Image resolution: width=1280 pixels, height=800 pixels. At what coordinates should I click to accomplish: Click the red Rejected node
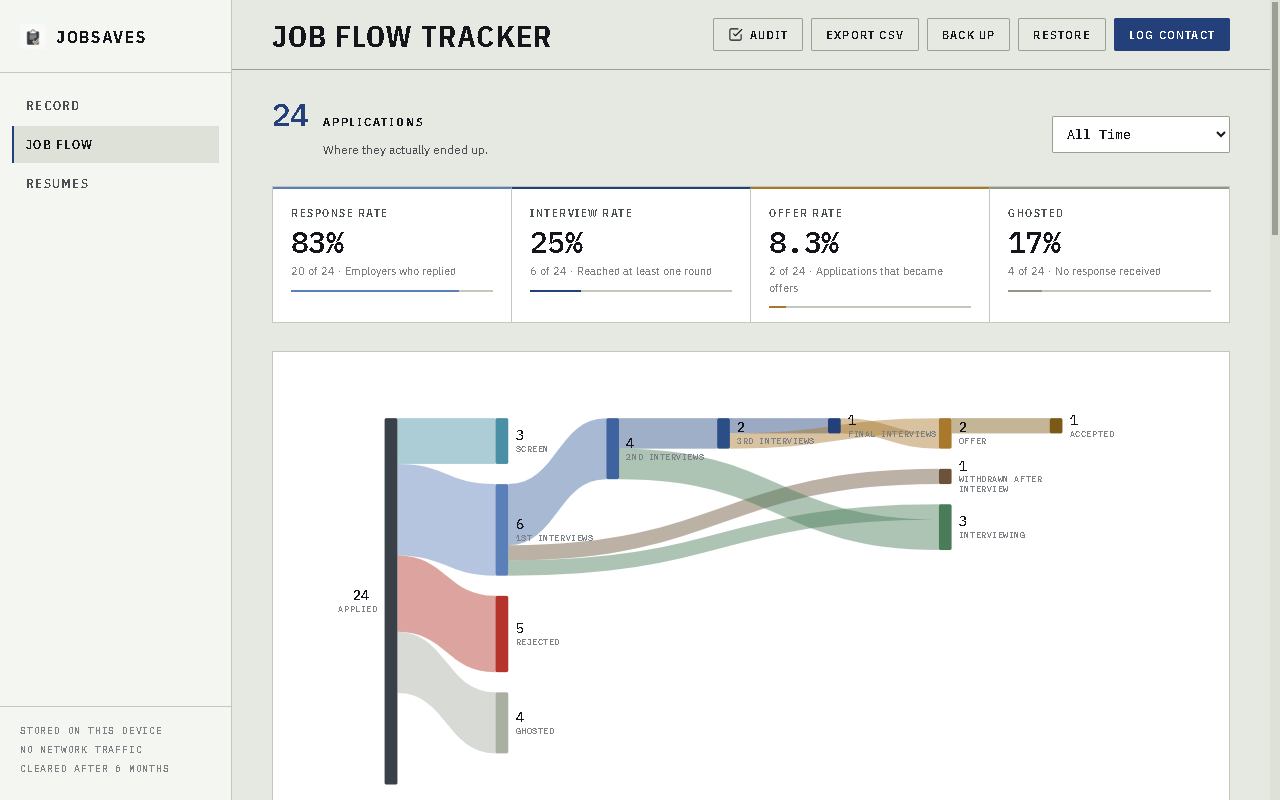(x=502, y=634)
